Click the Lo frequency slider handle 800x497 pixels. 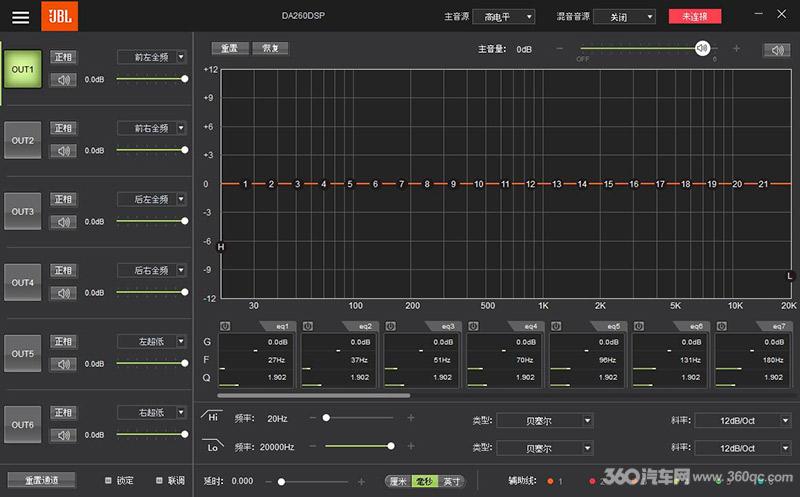[391, 446]
